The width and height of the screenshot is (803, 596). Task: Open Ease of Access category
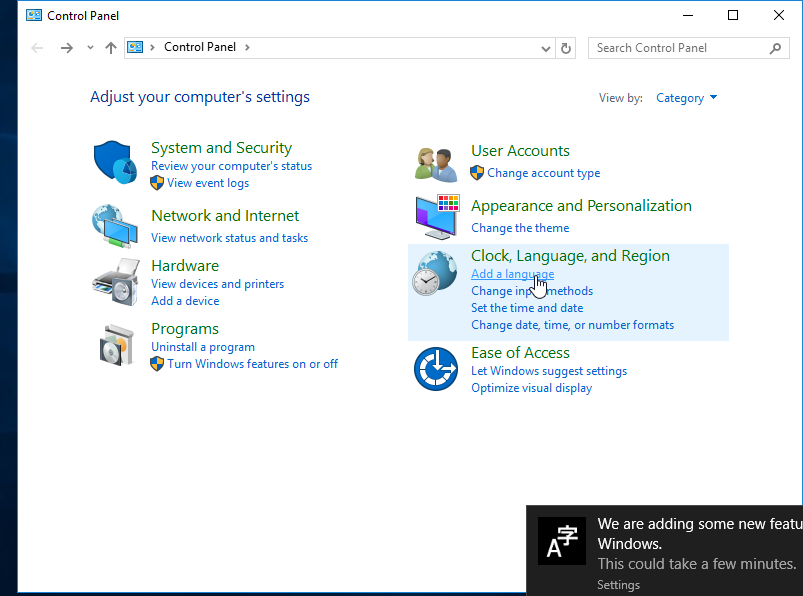(520, 353)
